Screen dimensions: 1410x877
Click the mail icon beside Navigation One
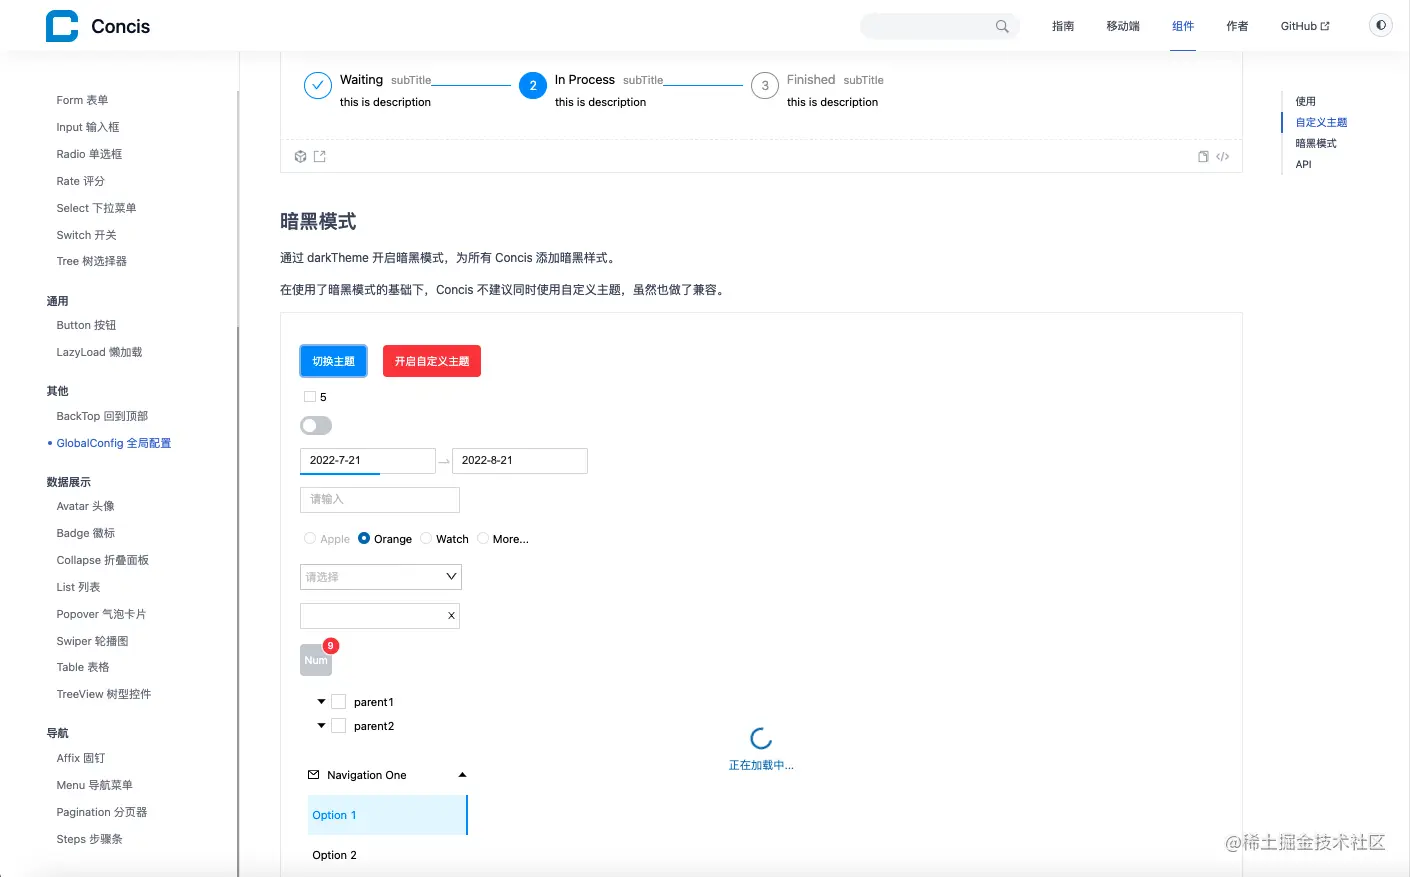(x=314, y=775)
